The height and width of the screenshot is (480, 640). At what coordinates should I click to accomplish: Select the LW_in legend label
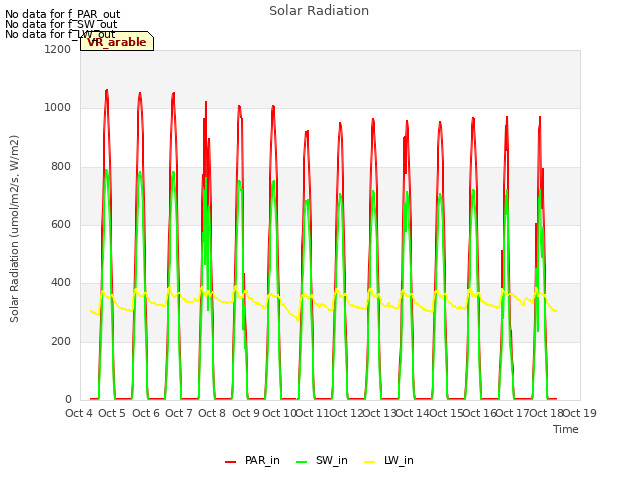click(x=398, y=460)
